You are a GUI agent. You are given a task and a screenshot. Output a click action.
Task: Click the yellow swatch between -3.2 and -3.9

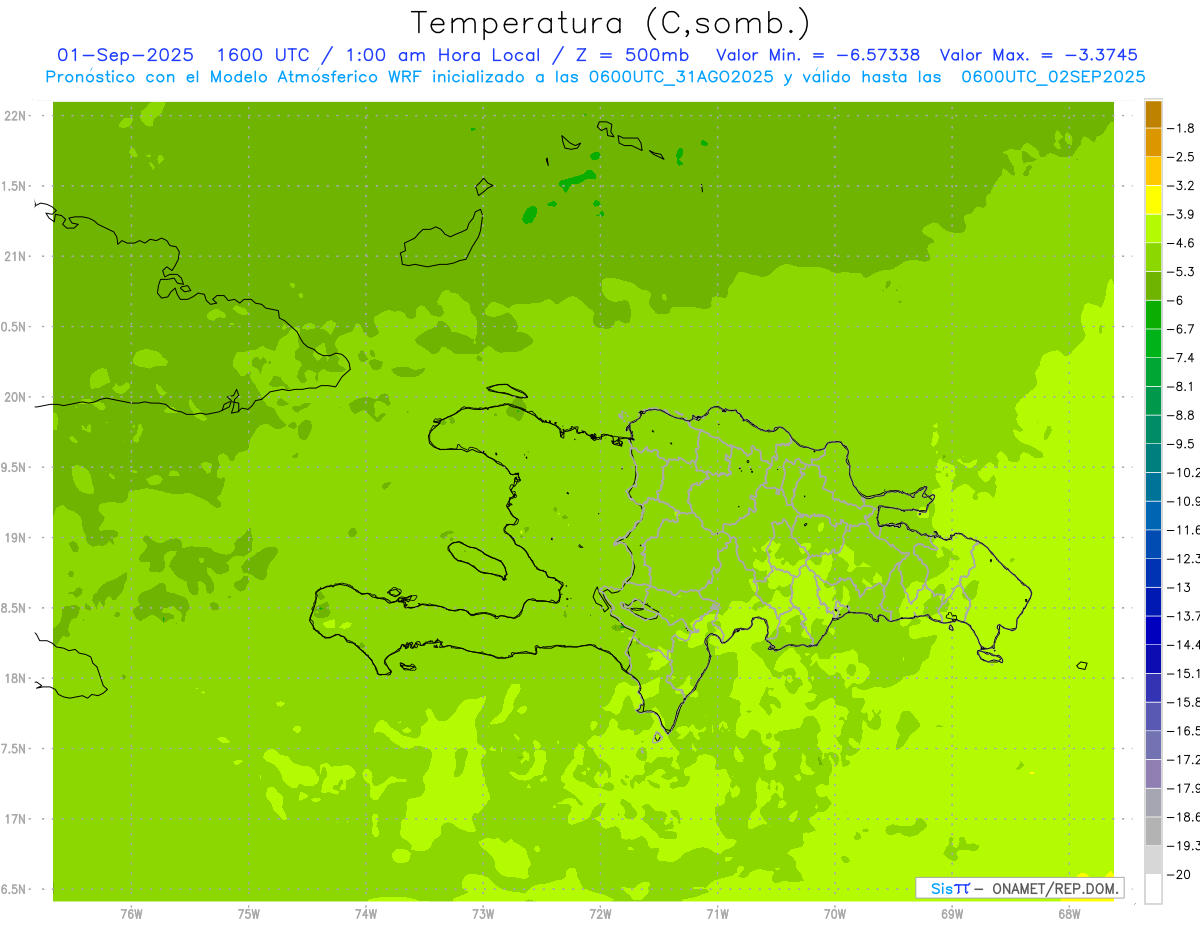(x=1153, y=201)
